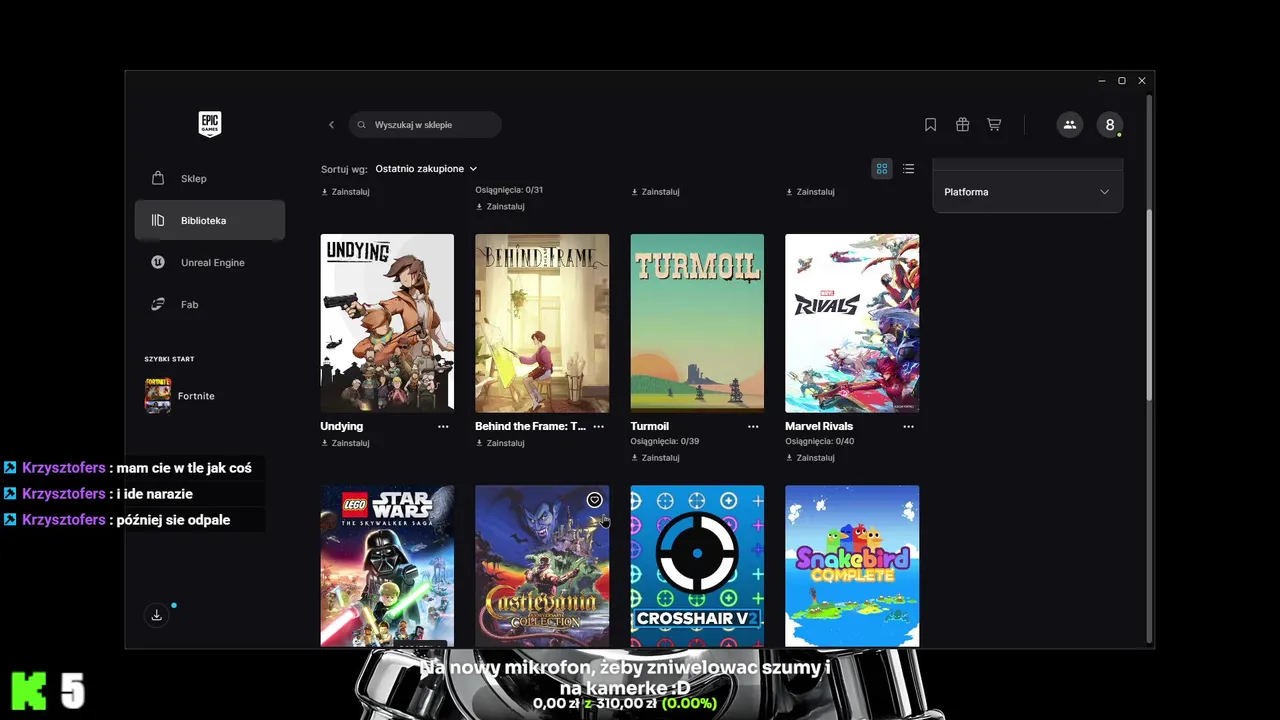Open the shopping cart
1280x720 pixels.
(x=994, y=125)
